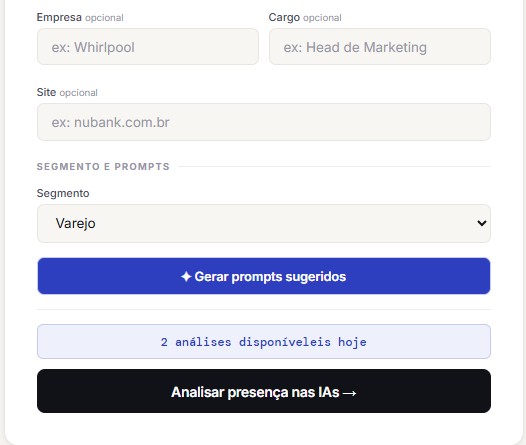The height and width of the screenshot is (445, 526).
Task: Click the divider line beside section heading
Action: point(334,166)
